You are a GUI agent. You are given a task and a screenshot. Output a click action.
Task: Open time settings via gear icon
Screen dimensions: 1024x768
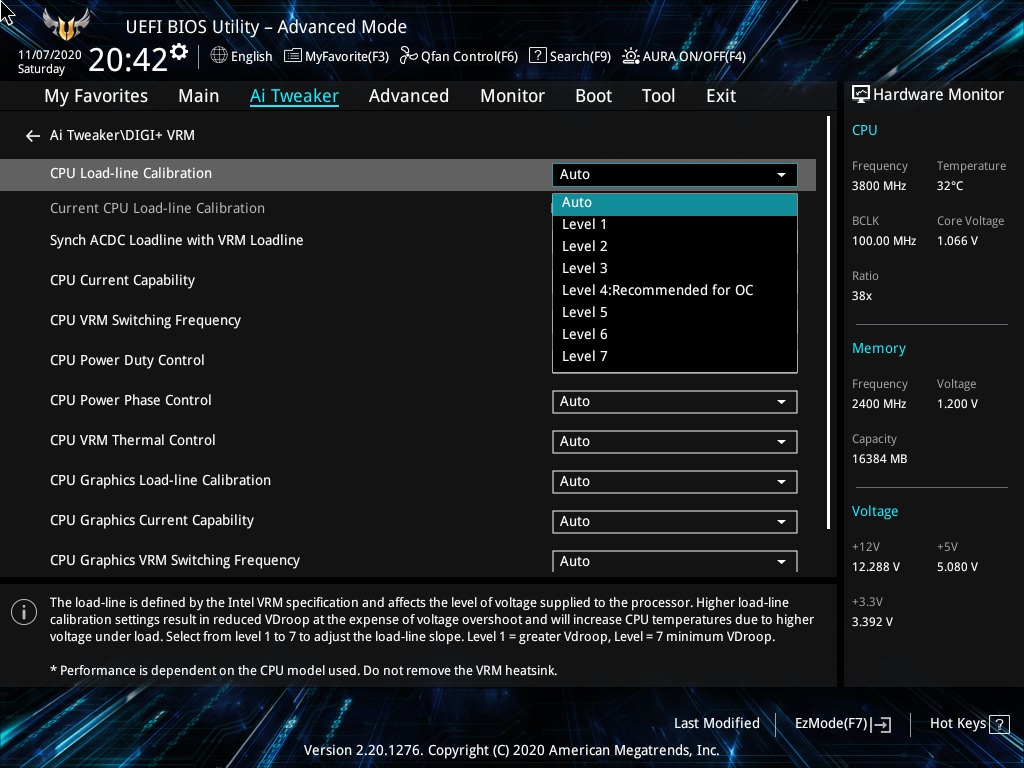(x=179, y=52)
